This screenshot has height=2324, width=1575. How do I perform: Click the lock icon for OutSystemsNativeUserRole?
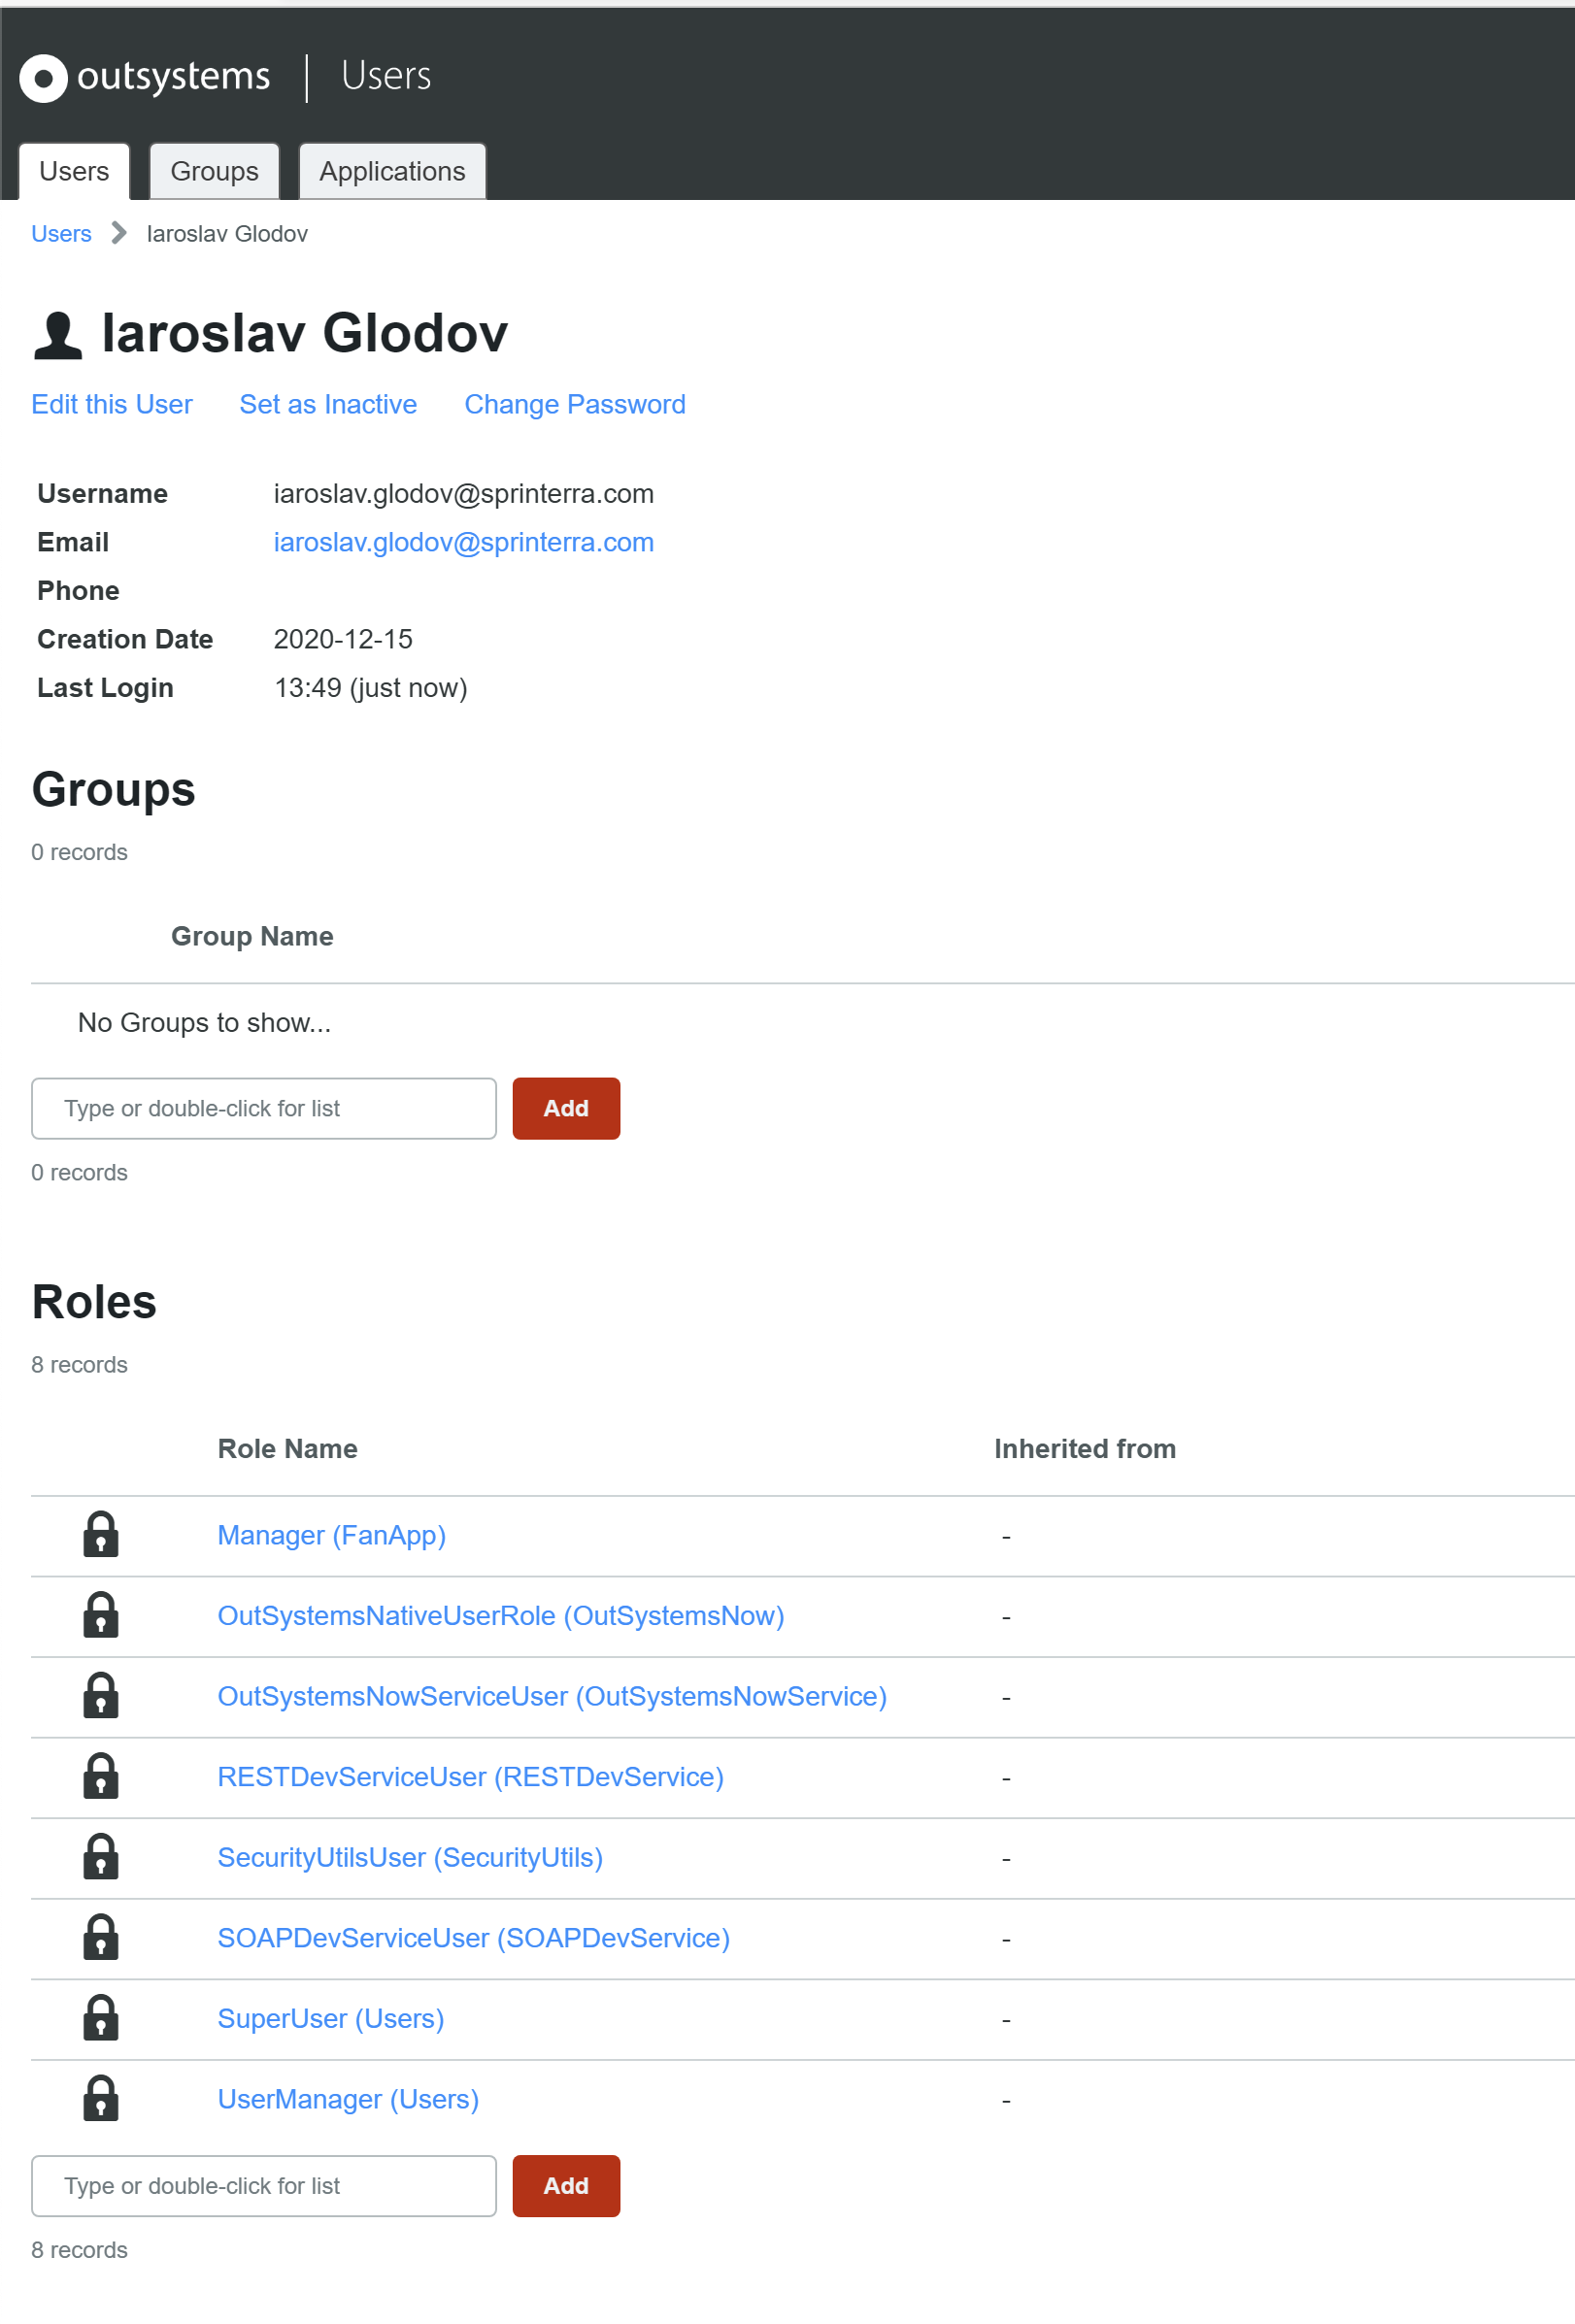pos(101,1615)
